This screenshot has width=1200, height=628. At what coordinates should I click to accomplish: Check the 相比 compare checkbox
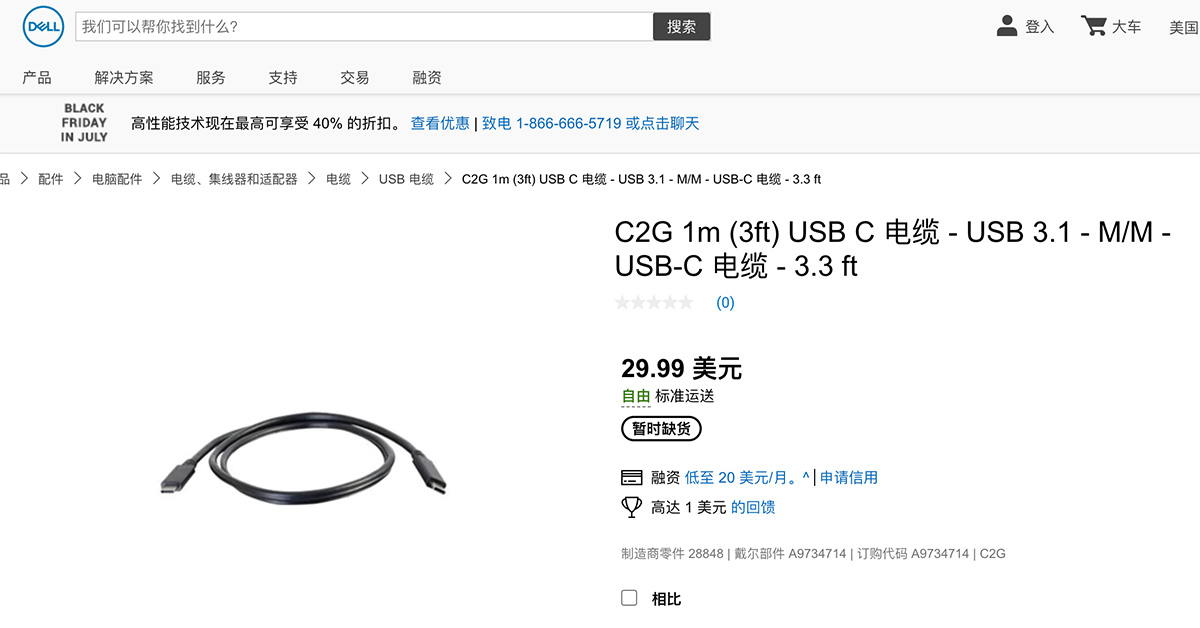pos(629,598)
